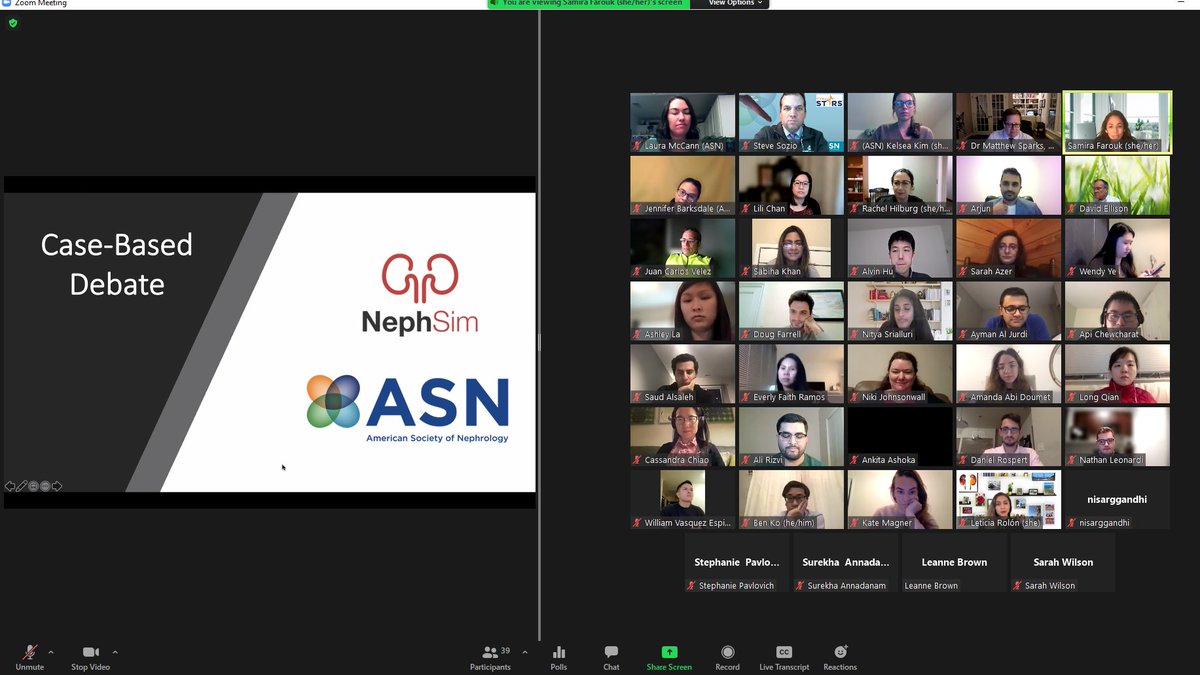Click muted mic icon beside Steve Sozio
Screen dimensions: 1200x675
[x=746, y=146]
